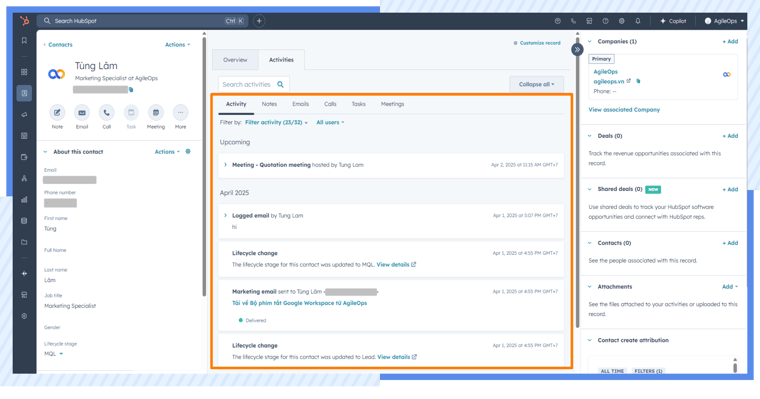Collapse right sidebar with double-chevron button
This screenshot has height=399, width=760.
tap(577, 49)
